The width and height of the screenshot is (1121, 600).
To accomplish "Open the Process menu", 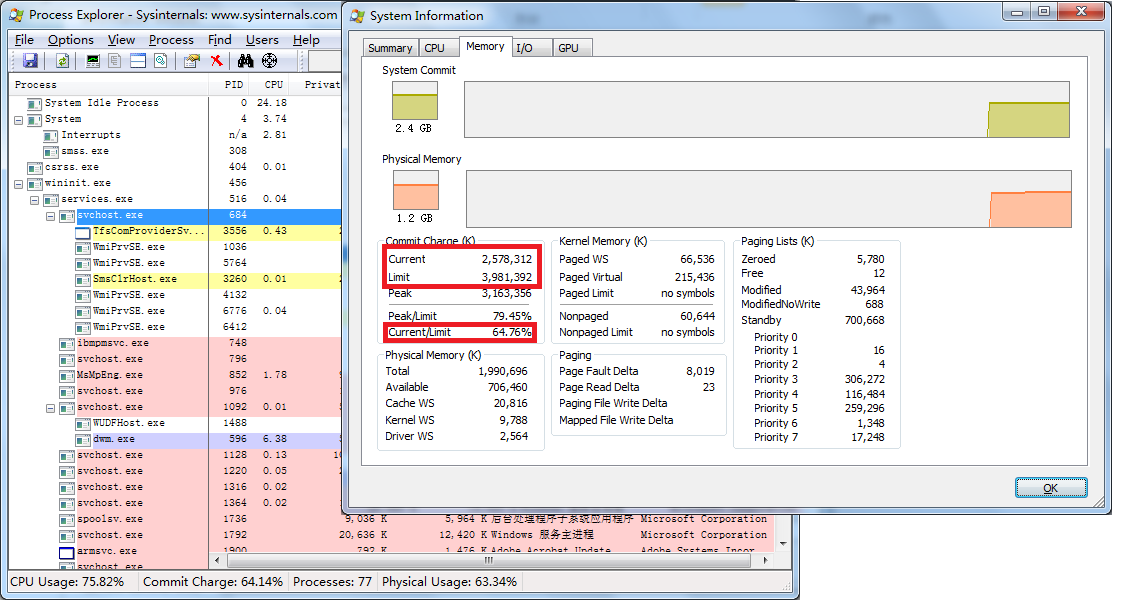I will coord(171,40).
